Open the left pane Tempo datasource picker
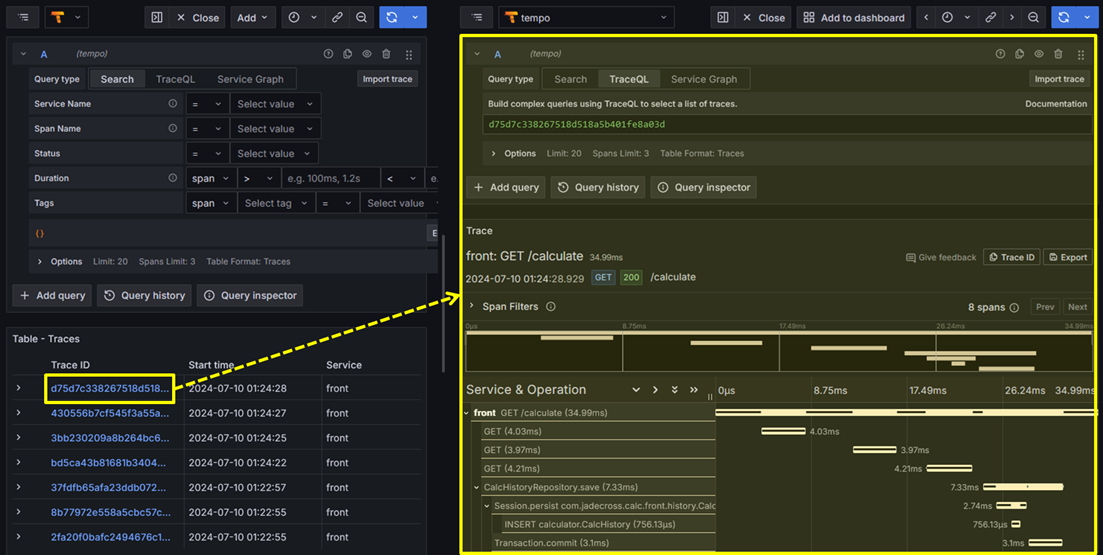The width and height of the screenshot is (1103, 555). coord(67,18)
